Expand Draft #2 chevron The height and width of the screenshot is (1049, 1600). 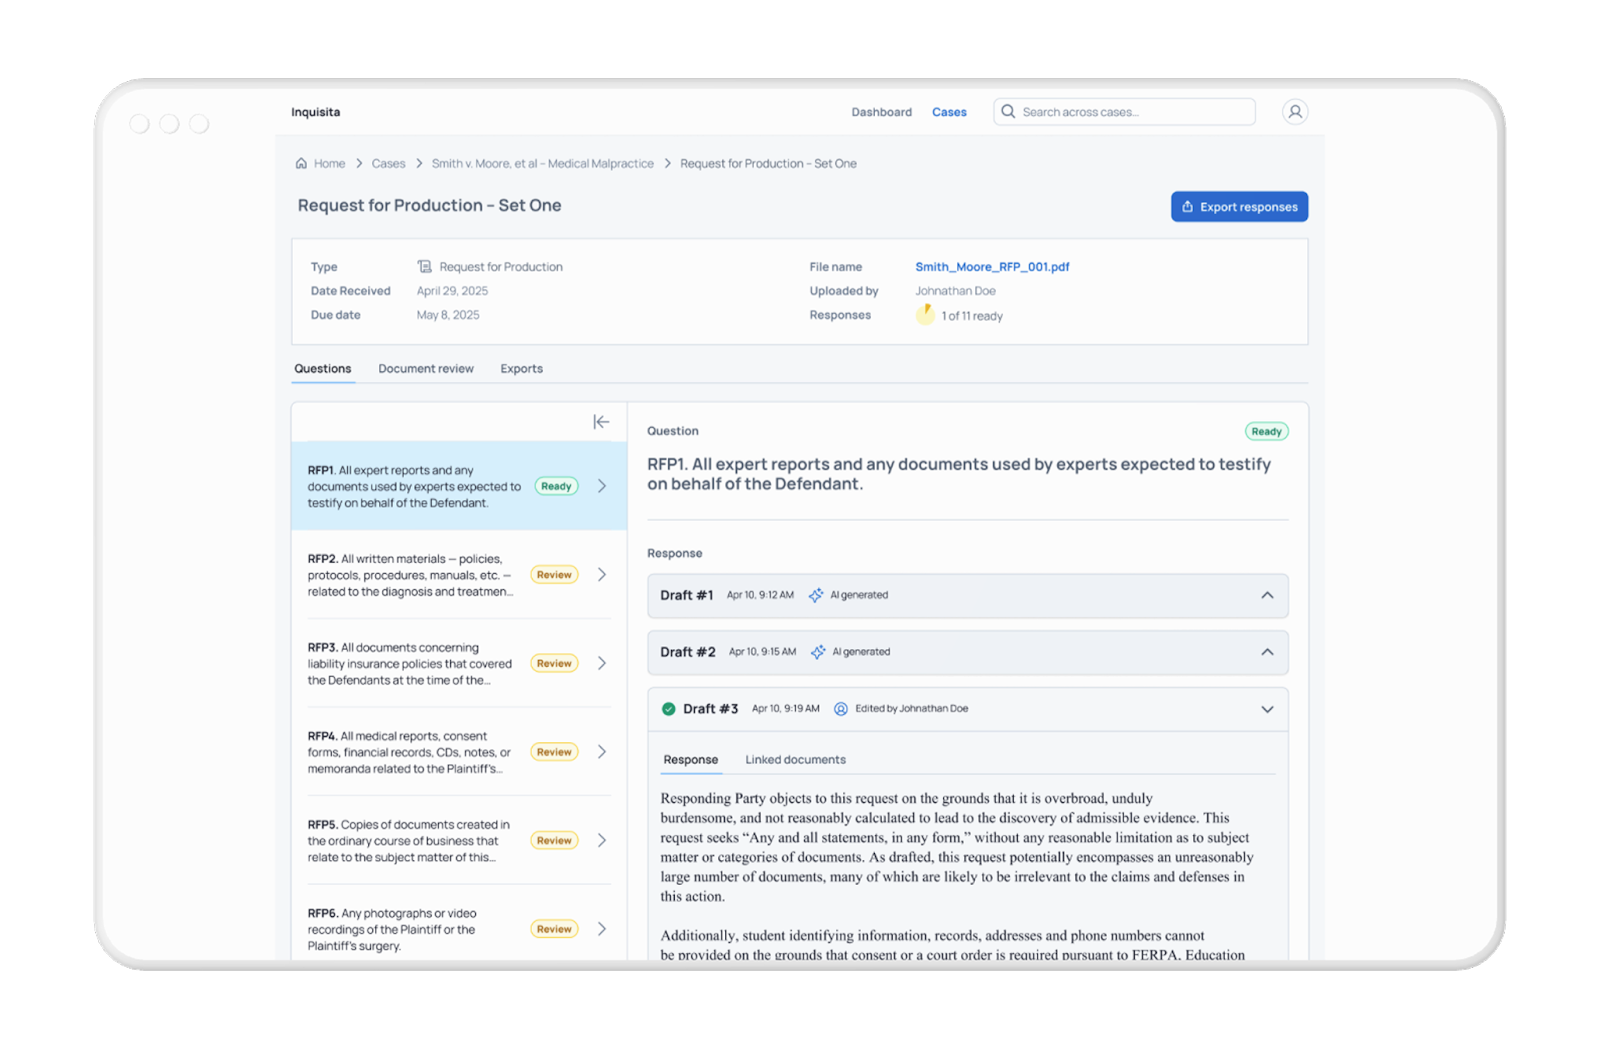(1267, 652)
